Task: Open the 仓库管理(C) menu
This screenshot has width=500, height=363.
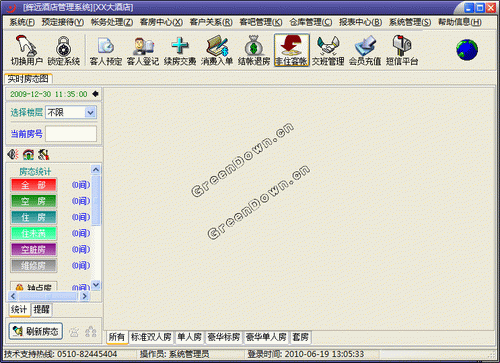Action: coord(311,22)
